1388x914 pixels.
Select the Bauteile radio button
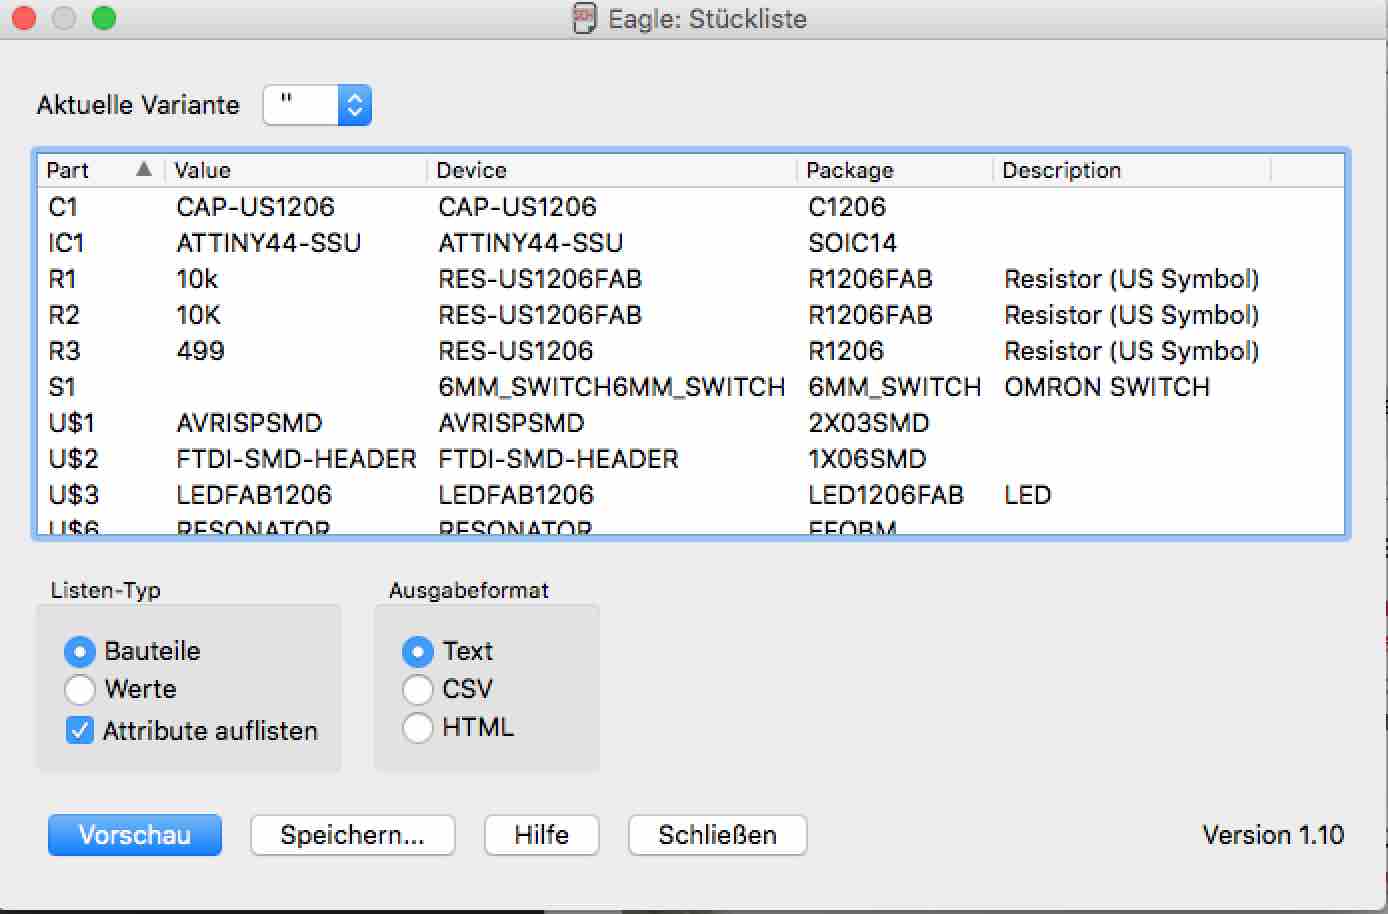pos(80,652)
